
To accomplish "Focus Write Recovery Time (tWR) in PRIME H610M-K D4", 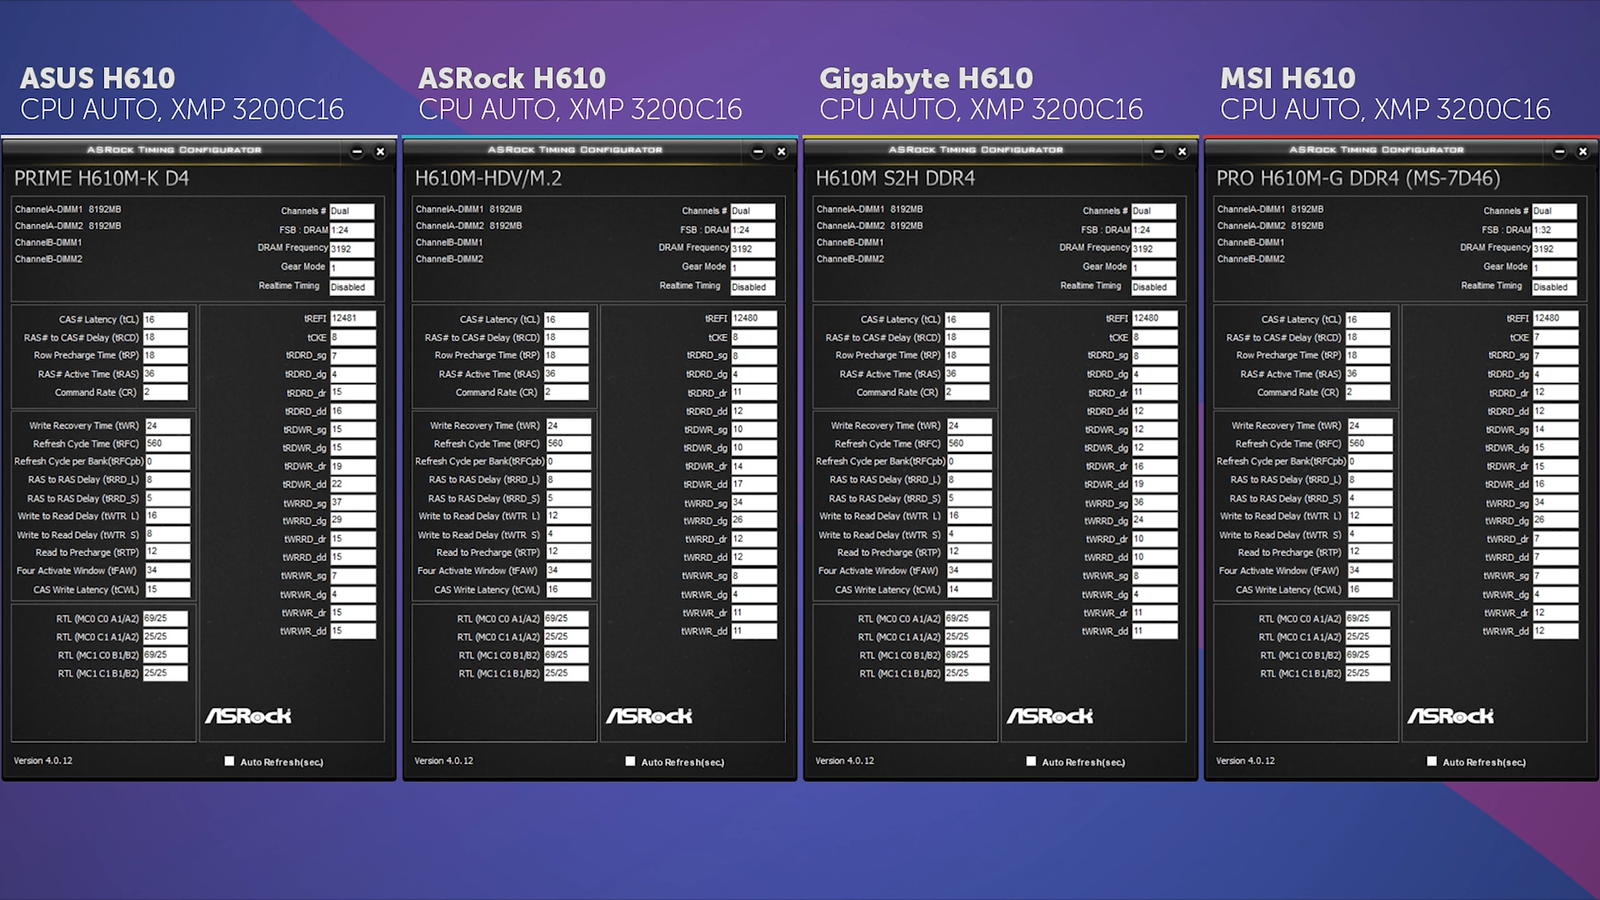I will click(x=167, y=426).
